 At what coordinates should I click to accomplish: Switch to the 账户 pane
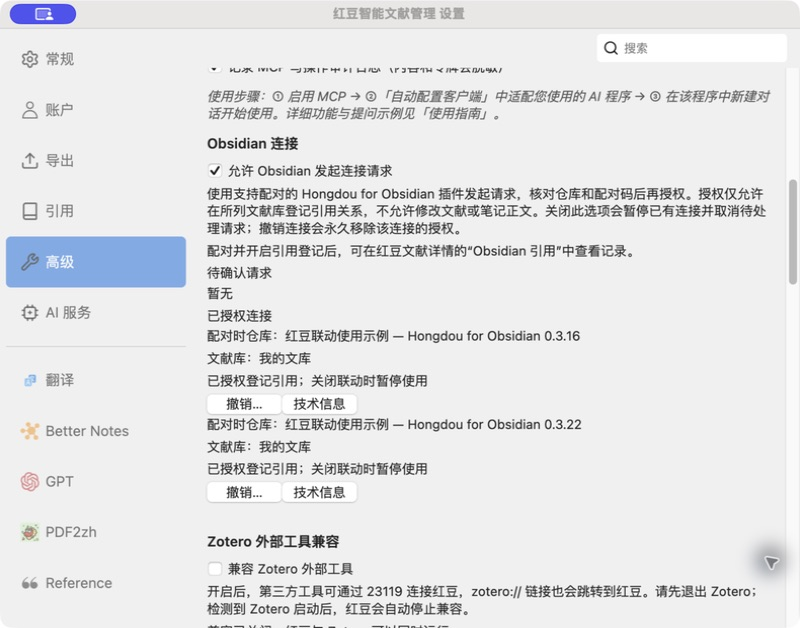[96, 110]
